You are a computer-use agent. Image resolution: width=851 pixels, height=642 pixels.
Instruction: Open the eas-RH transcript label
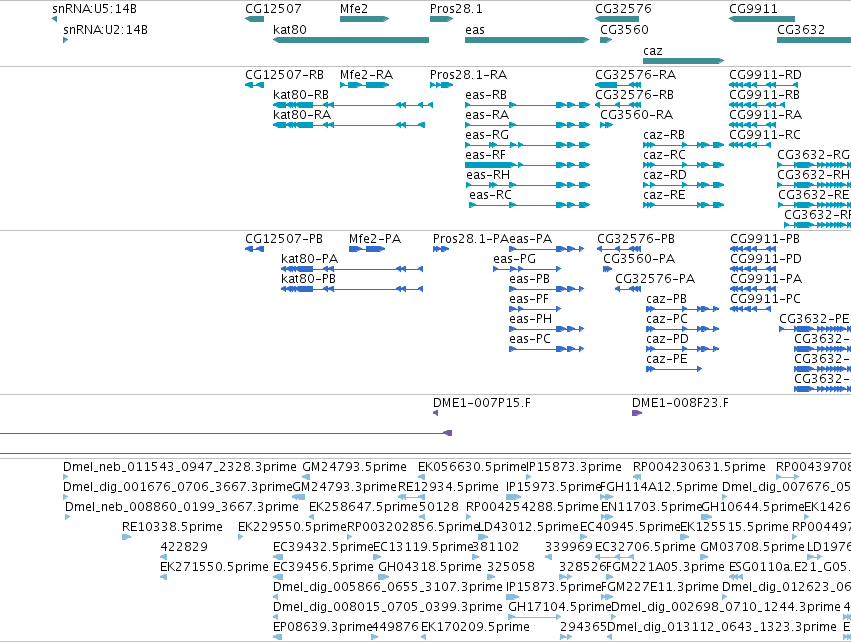click(488, 175)
